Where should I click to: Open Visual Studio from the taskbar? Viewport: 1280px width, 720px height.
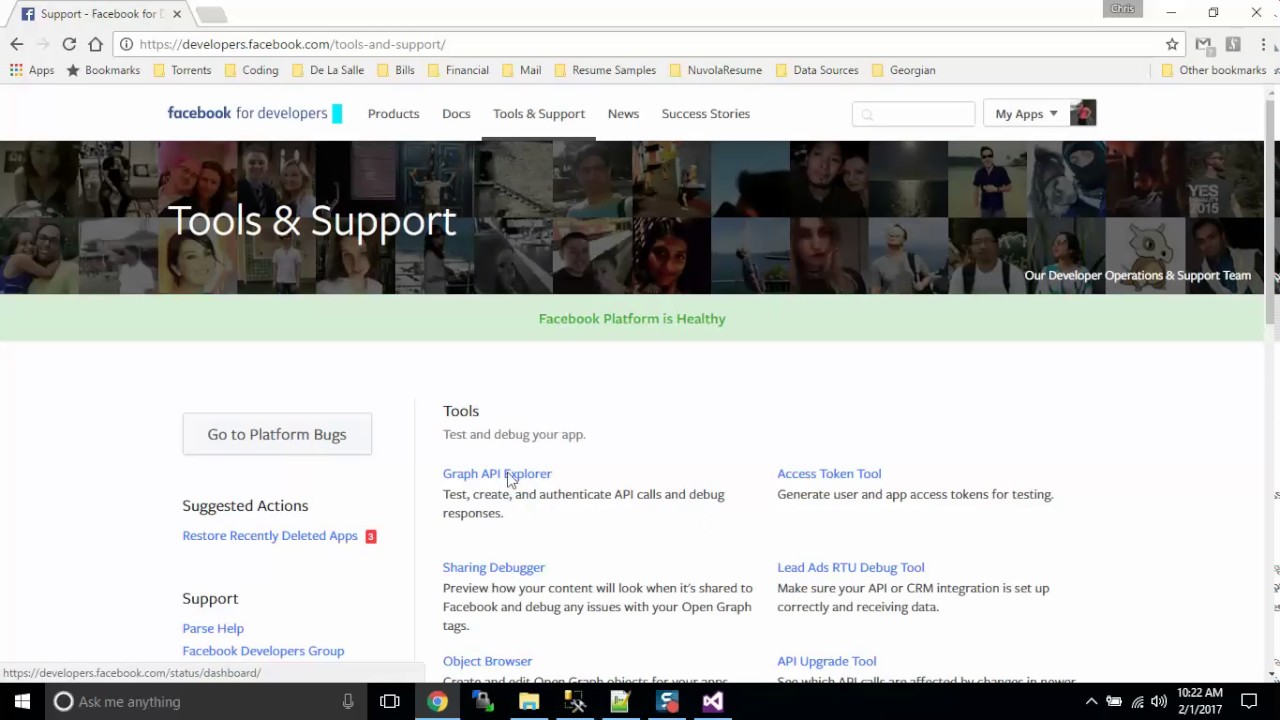point(712,701)
